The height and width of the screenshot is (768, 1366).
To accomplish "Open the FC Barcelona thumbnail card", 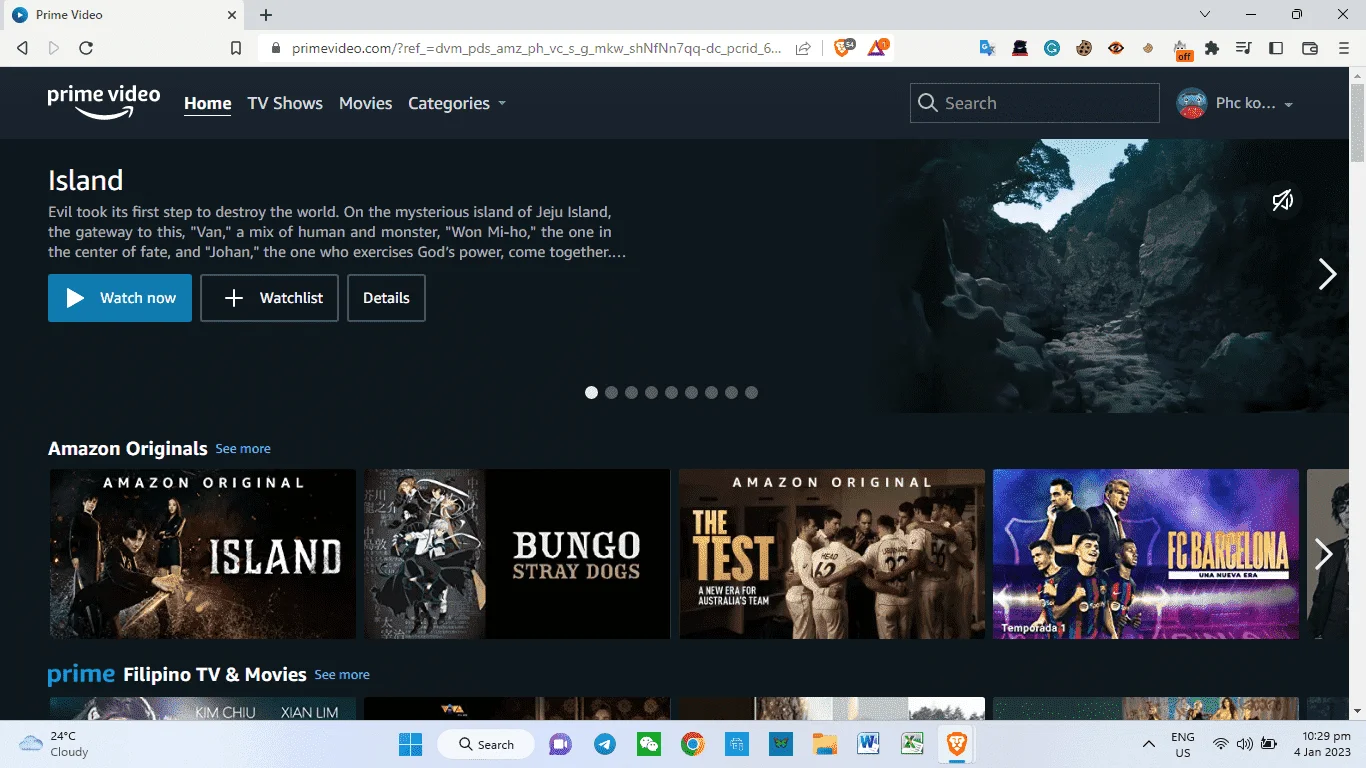I will tap(1146, 554).
